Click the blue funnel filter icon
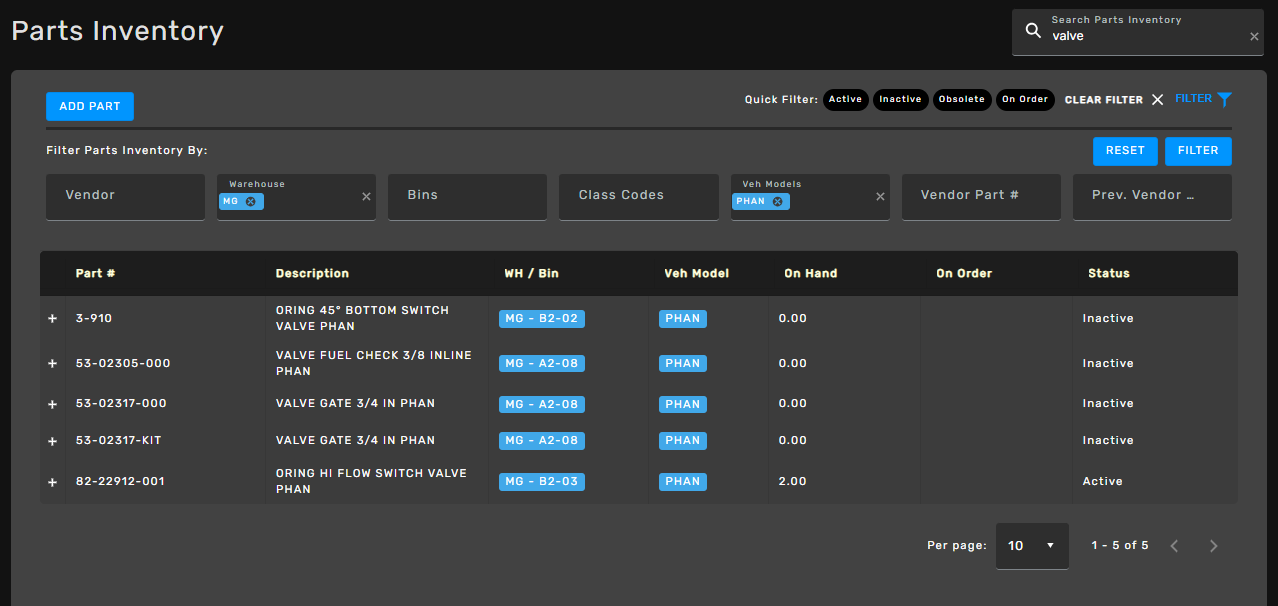Screen dimensions: 1278x606 [1225, 99]
